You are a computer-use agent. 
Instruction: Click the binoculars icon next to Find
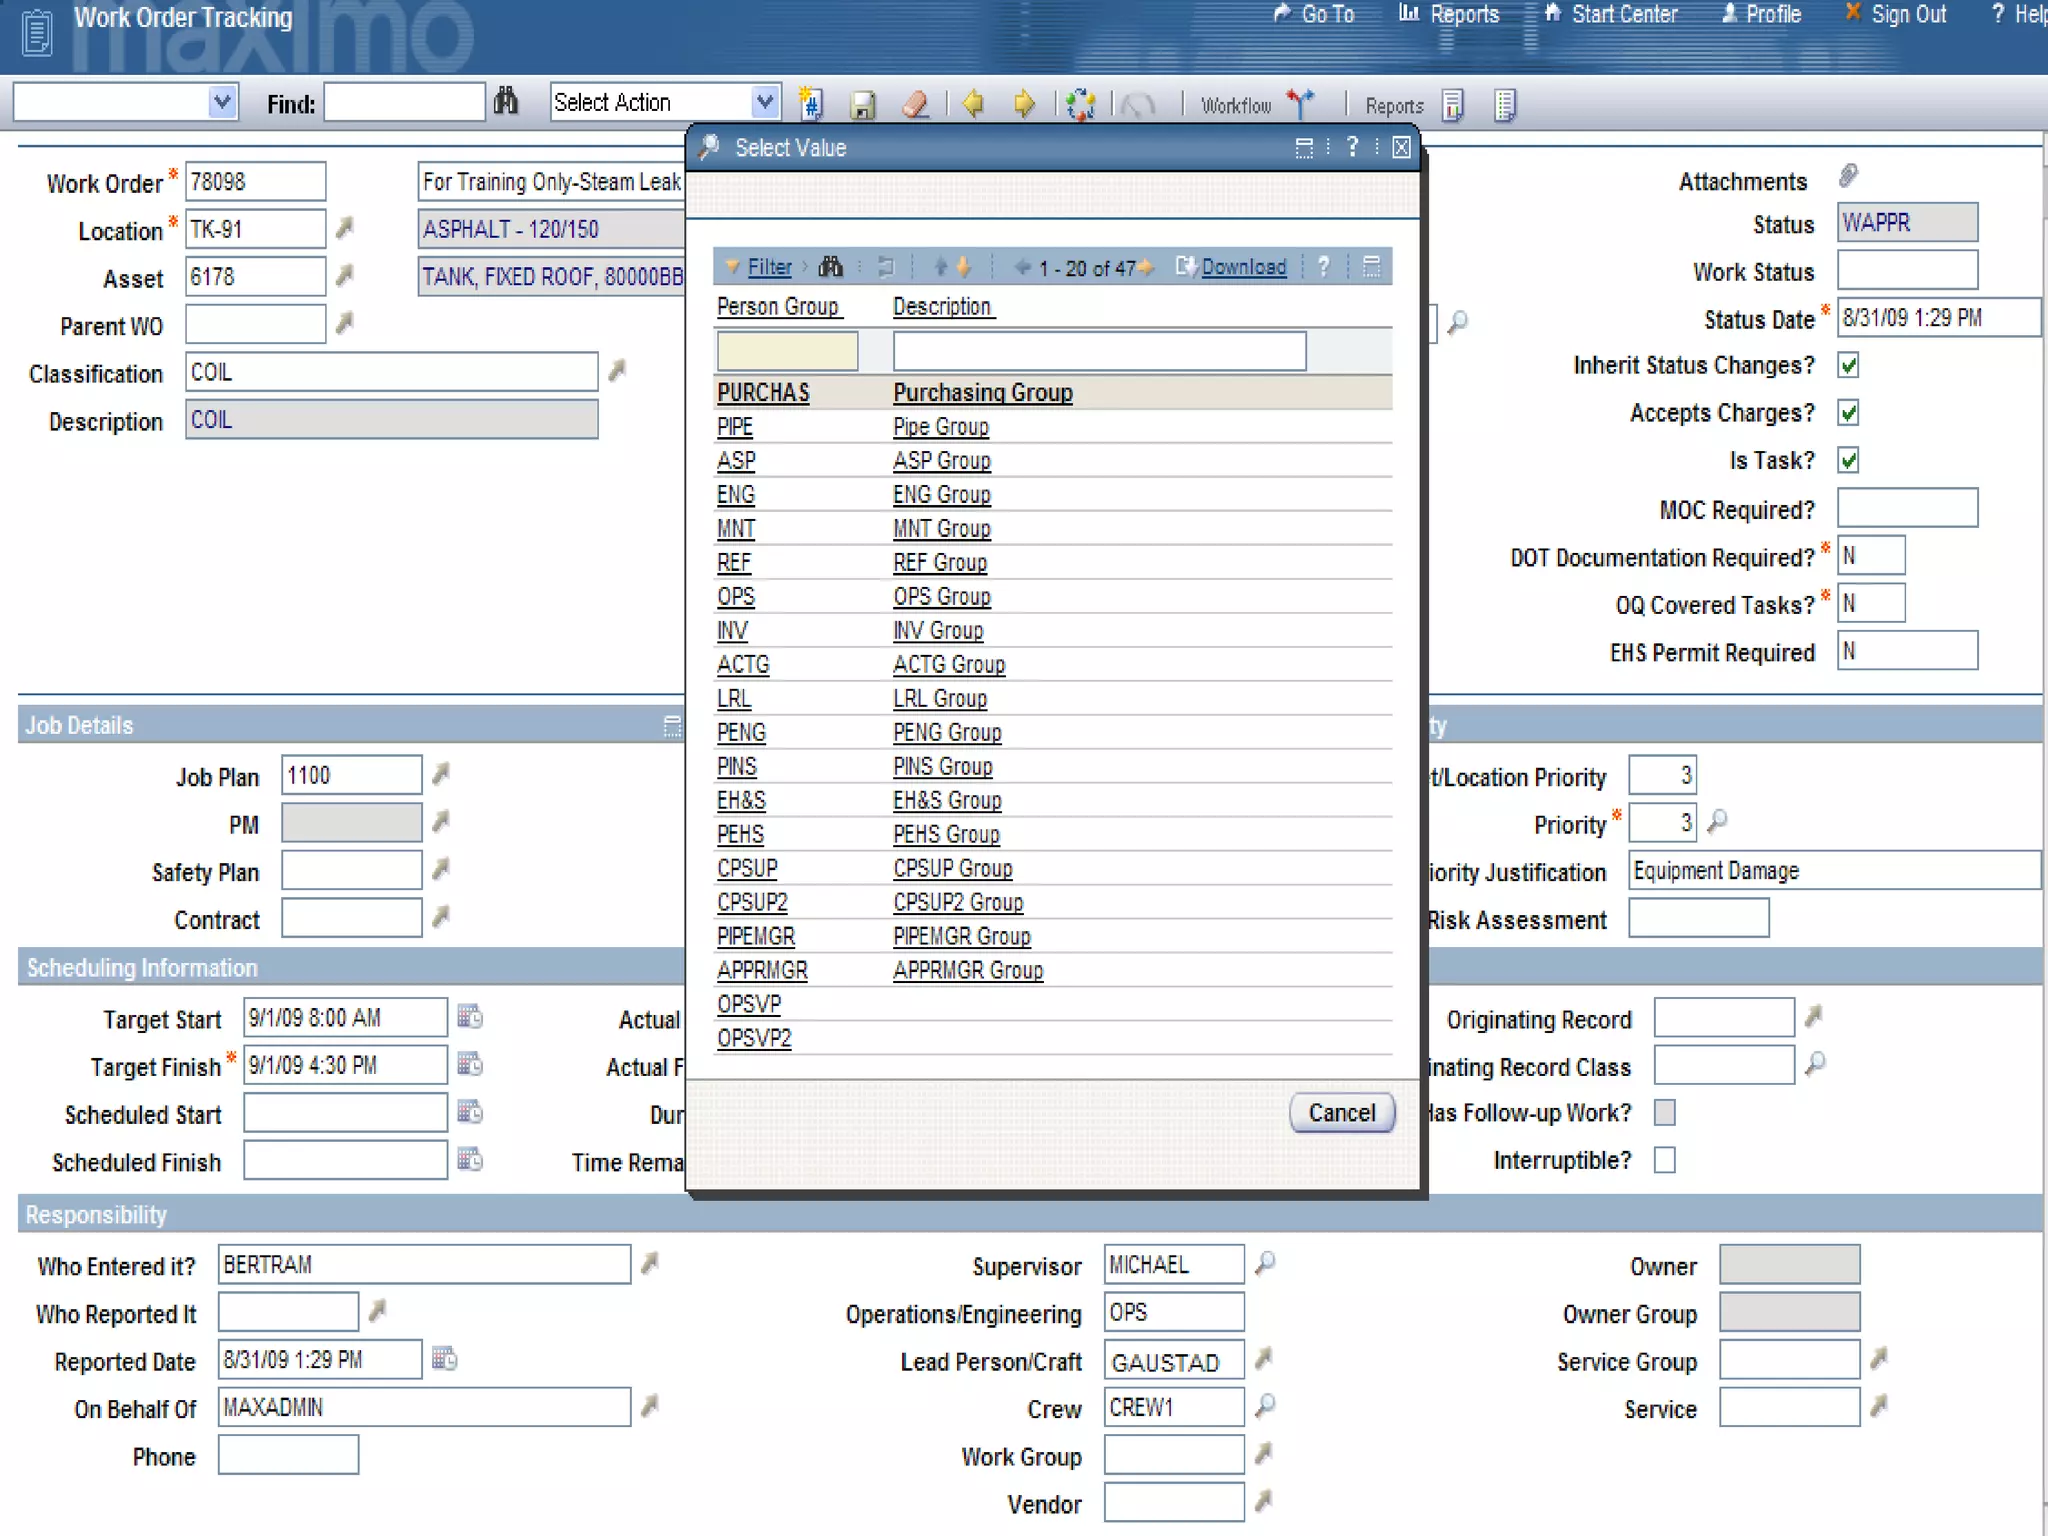tap(506, 101)
